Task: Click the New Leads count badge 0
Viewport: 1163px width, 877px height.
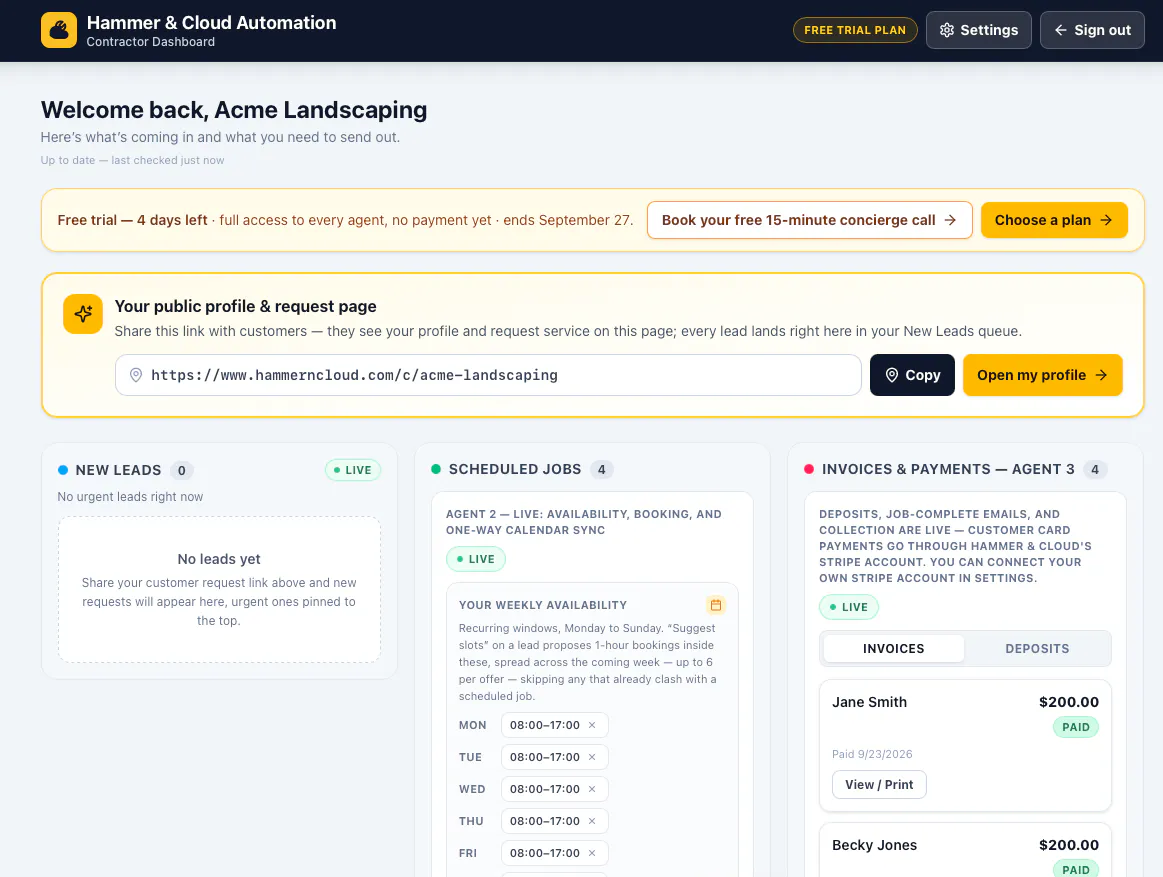Action: point(182,470)
